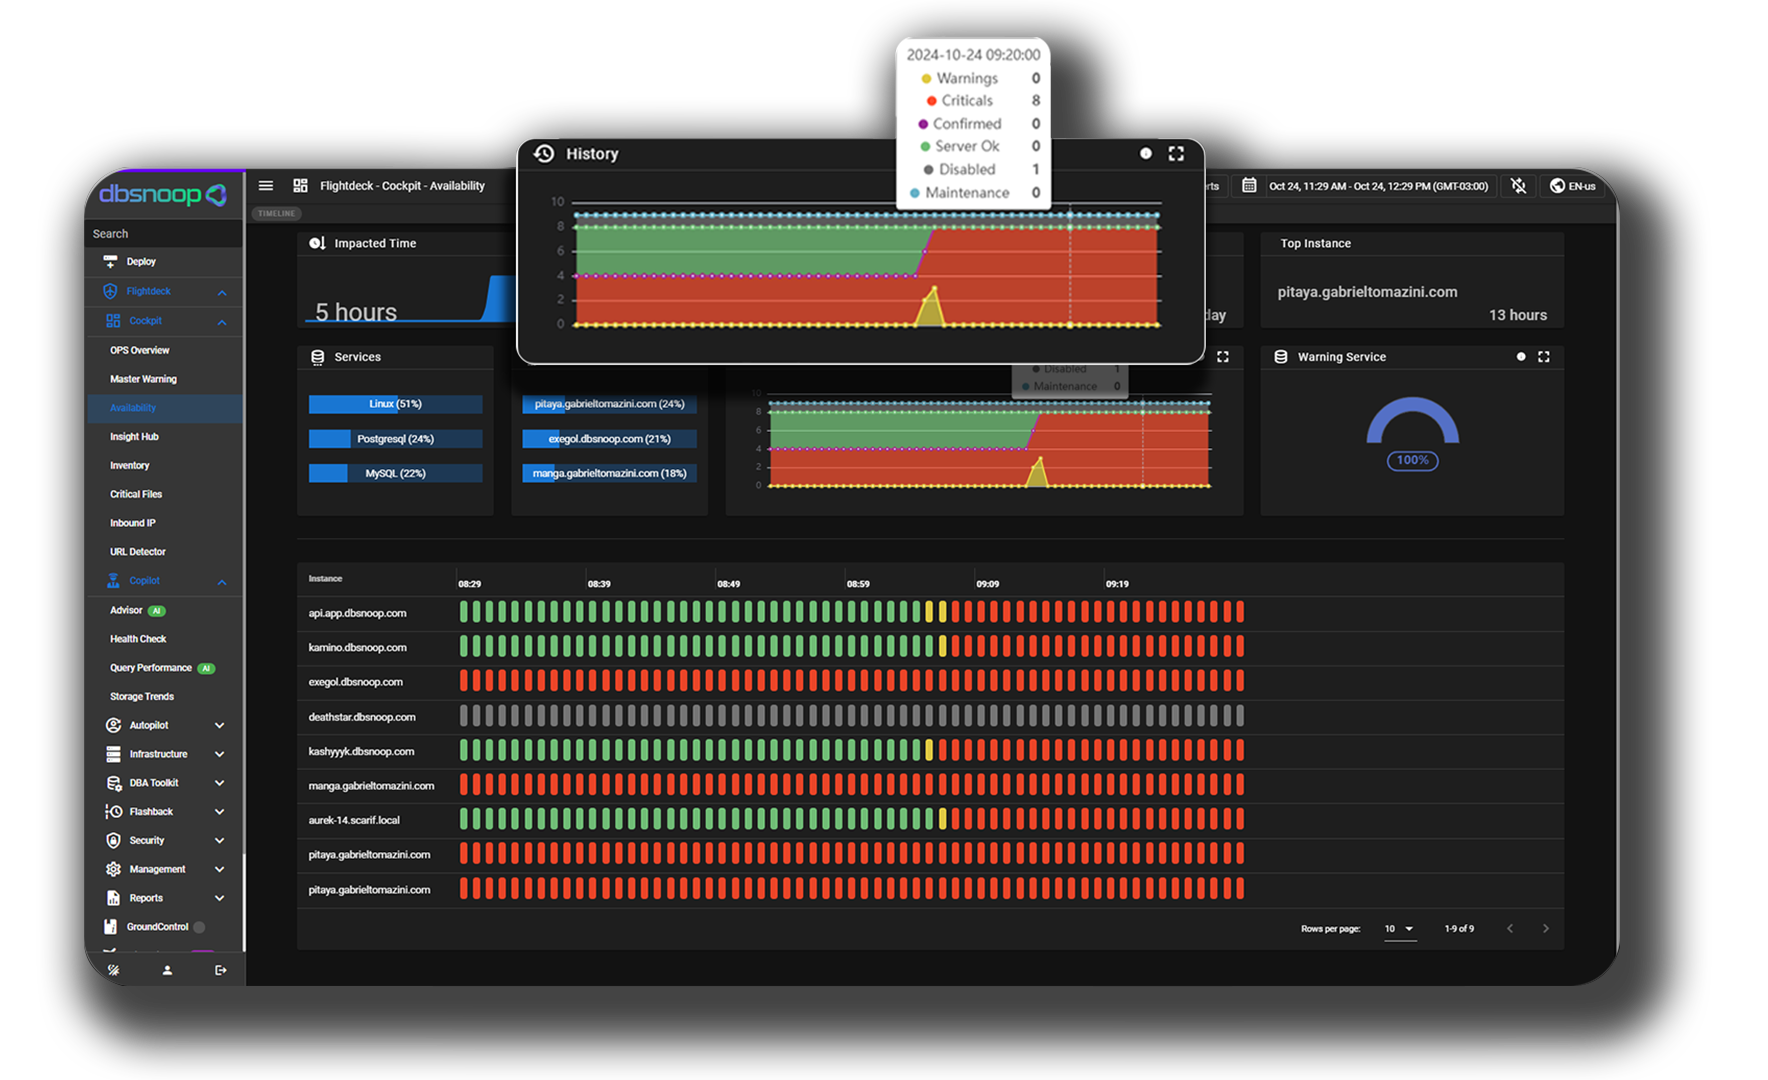Click the Infrastructure server icon
Screen dimensions: 1768x1080
[x=113, y=754]
